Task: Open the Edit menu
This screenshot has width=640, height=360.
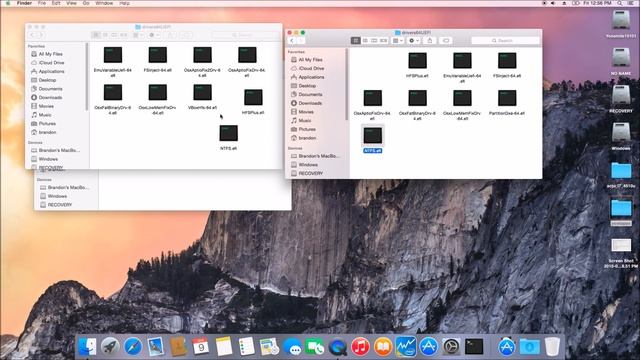Action: [56, 3]
